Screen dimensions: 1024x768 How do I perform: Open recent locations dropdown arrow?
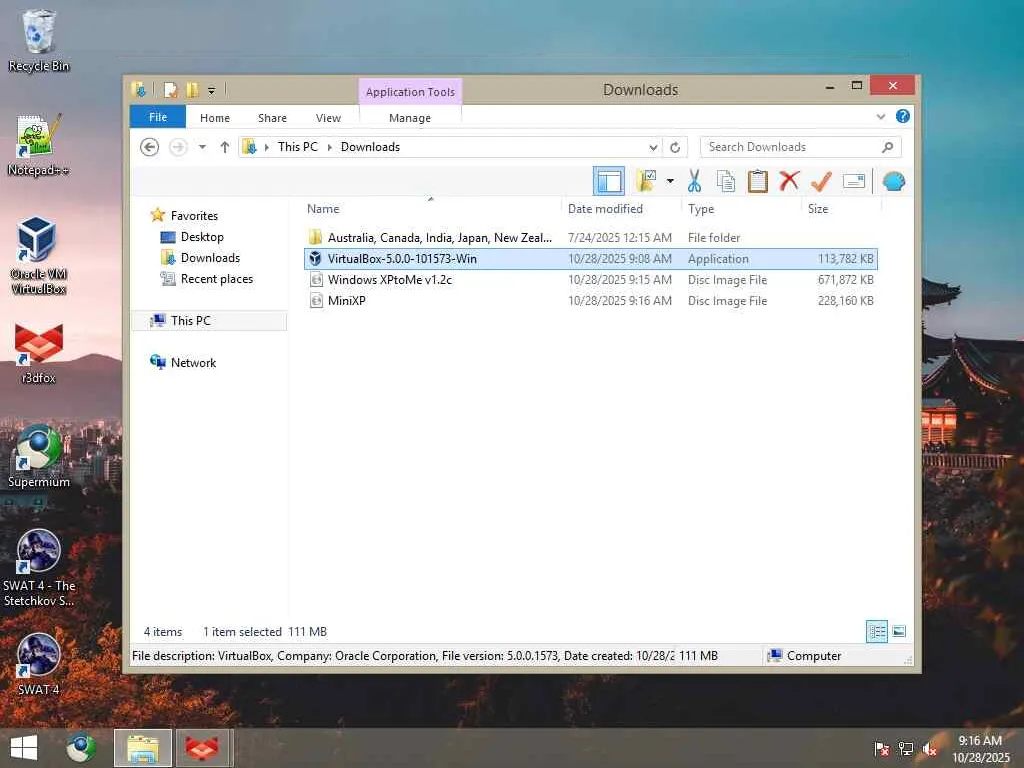(202, 147)
